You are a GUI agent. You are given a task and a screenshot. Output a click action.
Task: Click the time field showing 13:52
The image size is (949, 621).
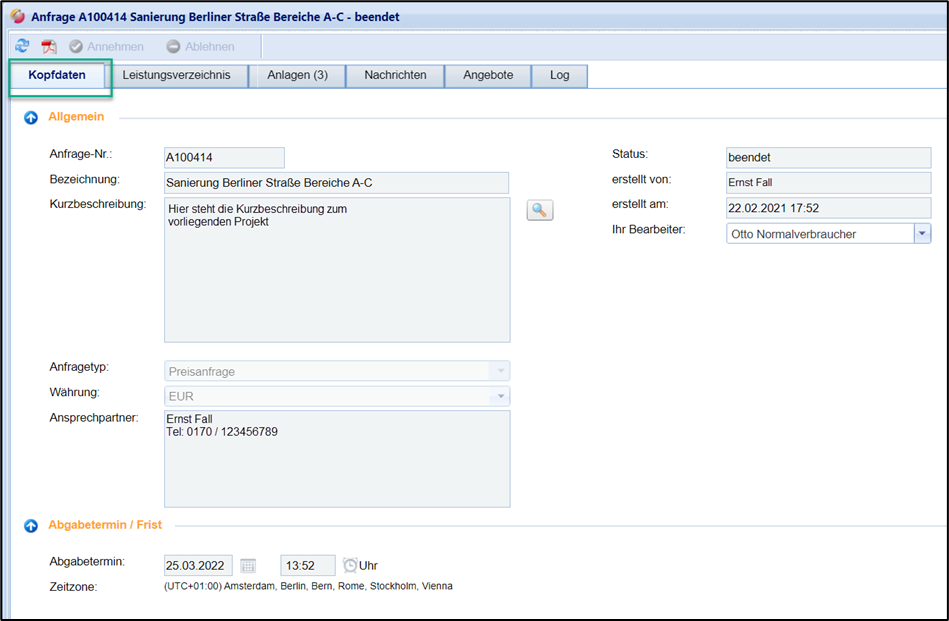[308, 565]
